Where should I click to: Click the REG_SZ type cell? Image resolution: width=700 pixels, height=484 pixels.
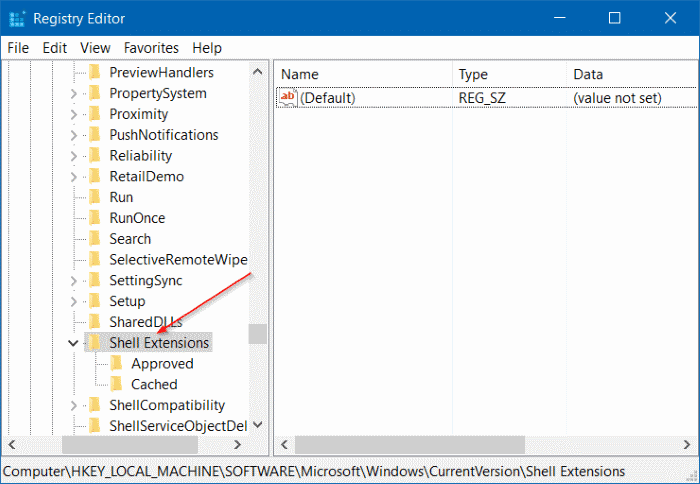tap(482, 98)
